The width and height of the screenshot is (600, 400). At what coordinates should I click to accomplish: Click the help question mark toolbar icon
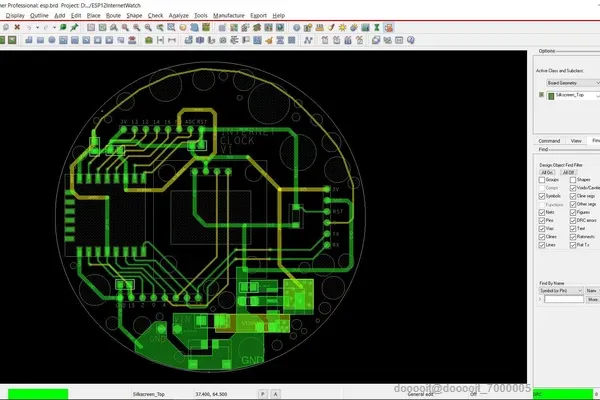tap(411, 40)
